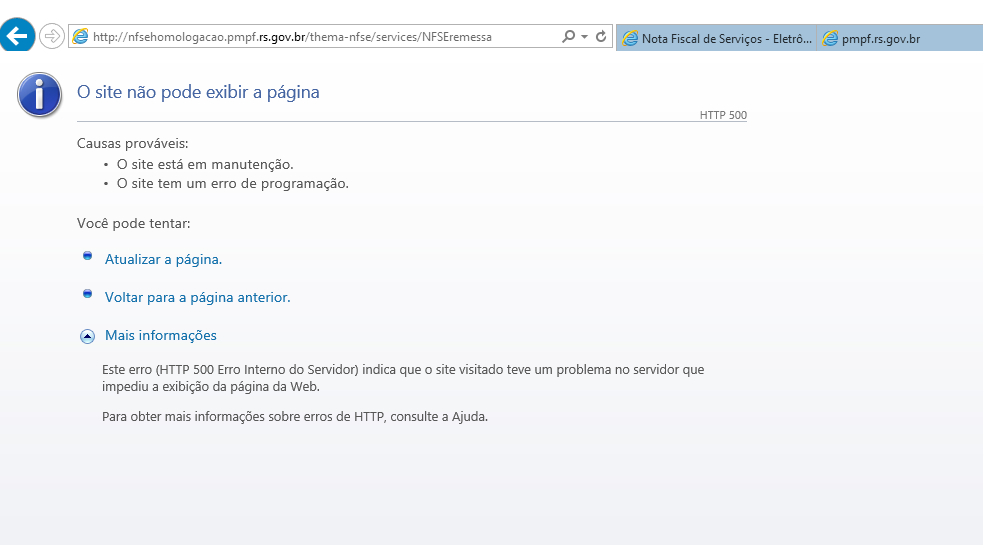Screen dimensions: 983x545
Task: Click the Você pode tentar label
Action: pyautogui.click(x=134, y=223)
